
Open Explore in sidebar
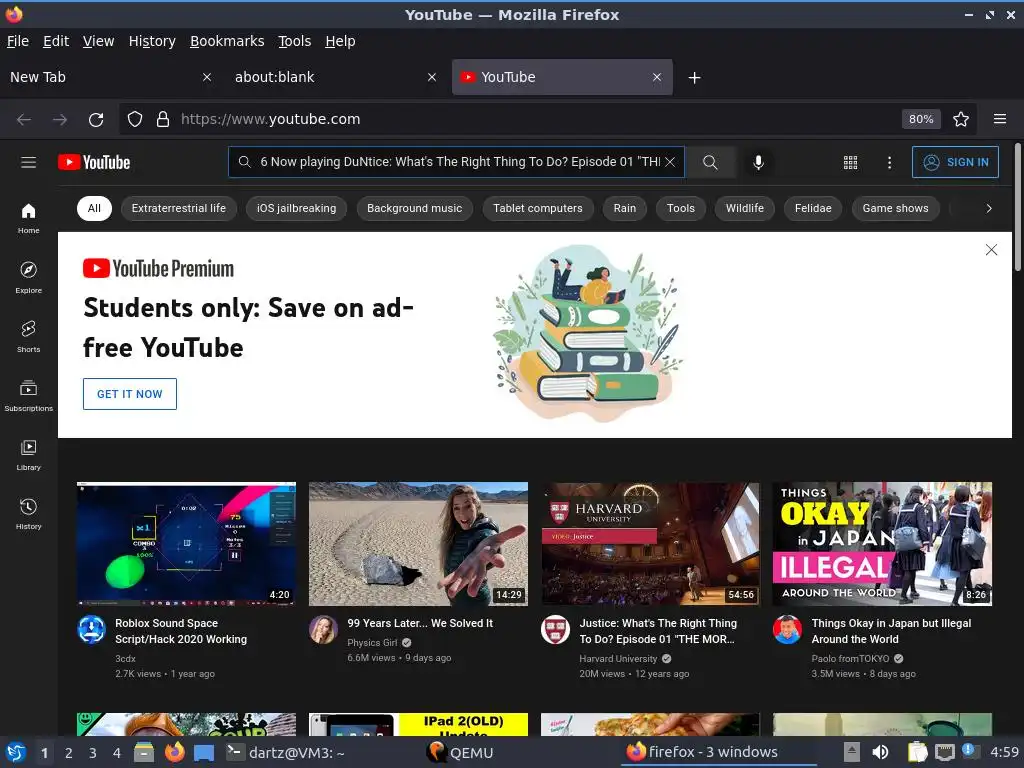[x=28, y=278]
